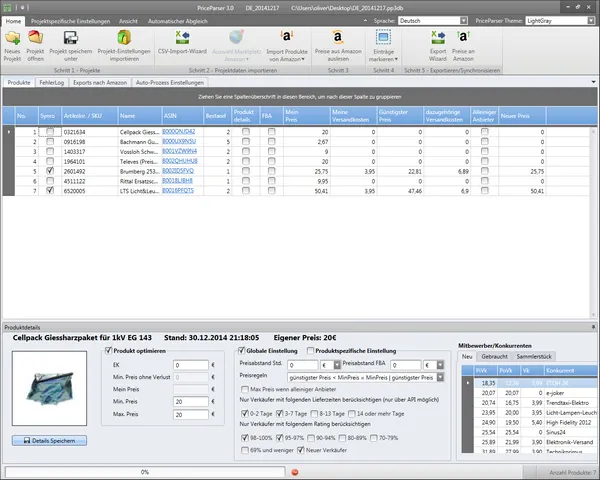Uncheck the Produkt optimieren checkbox
Image resolution: width=600 pixels, height=480 pixels.
(x=108, y=350)
